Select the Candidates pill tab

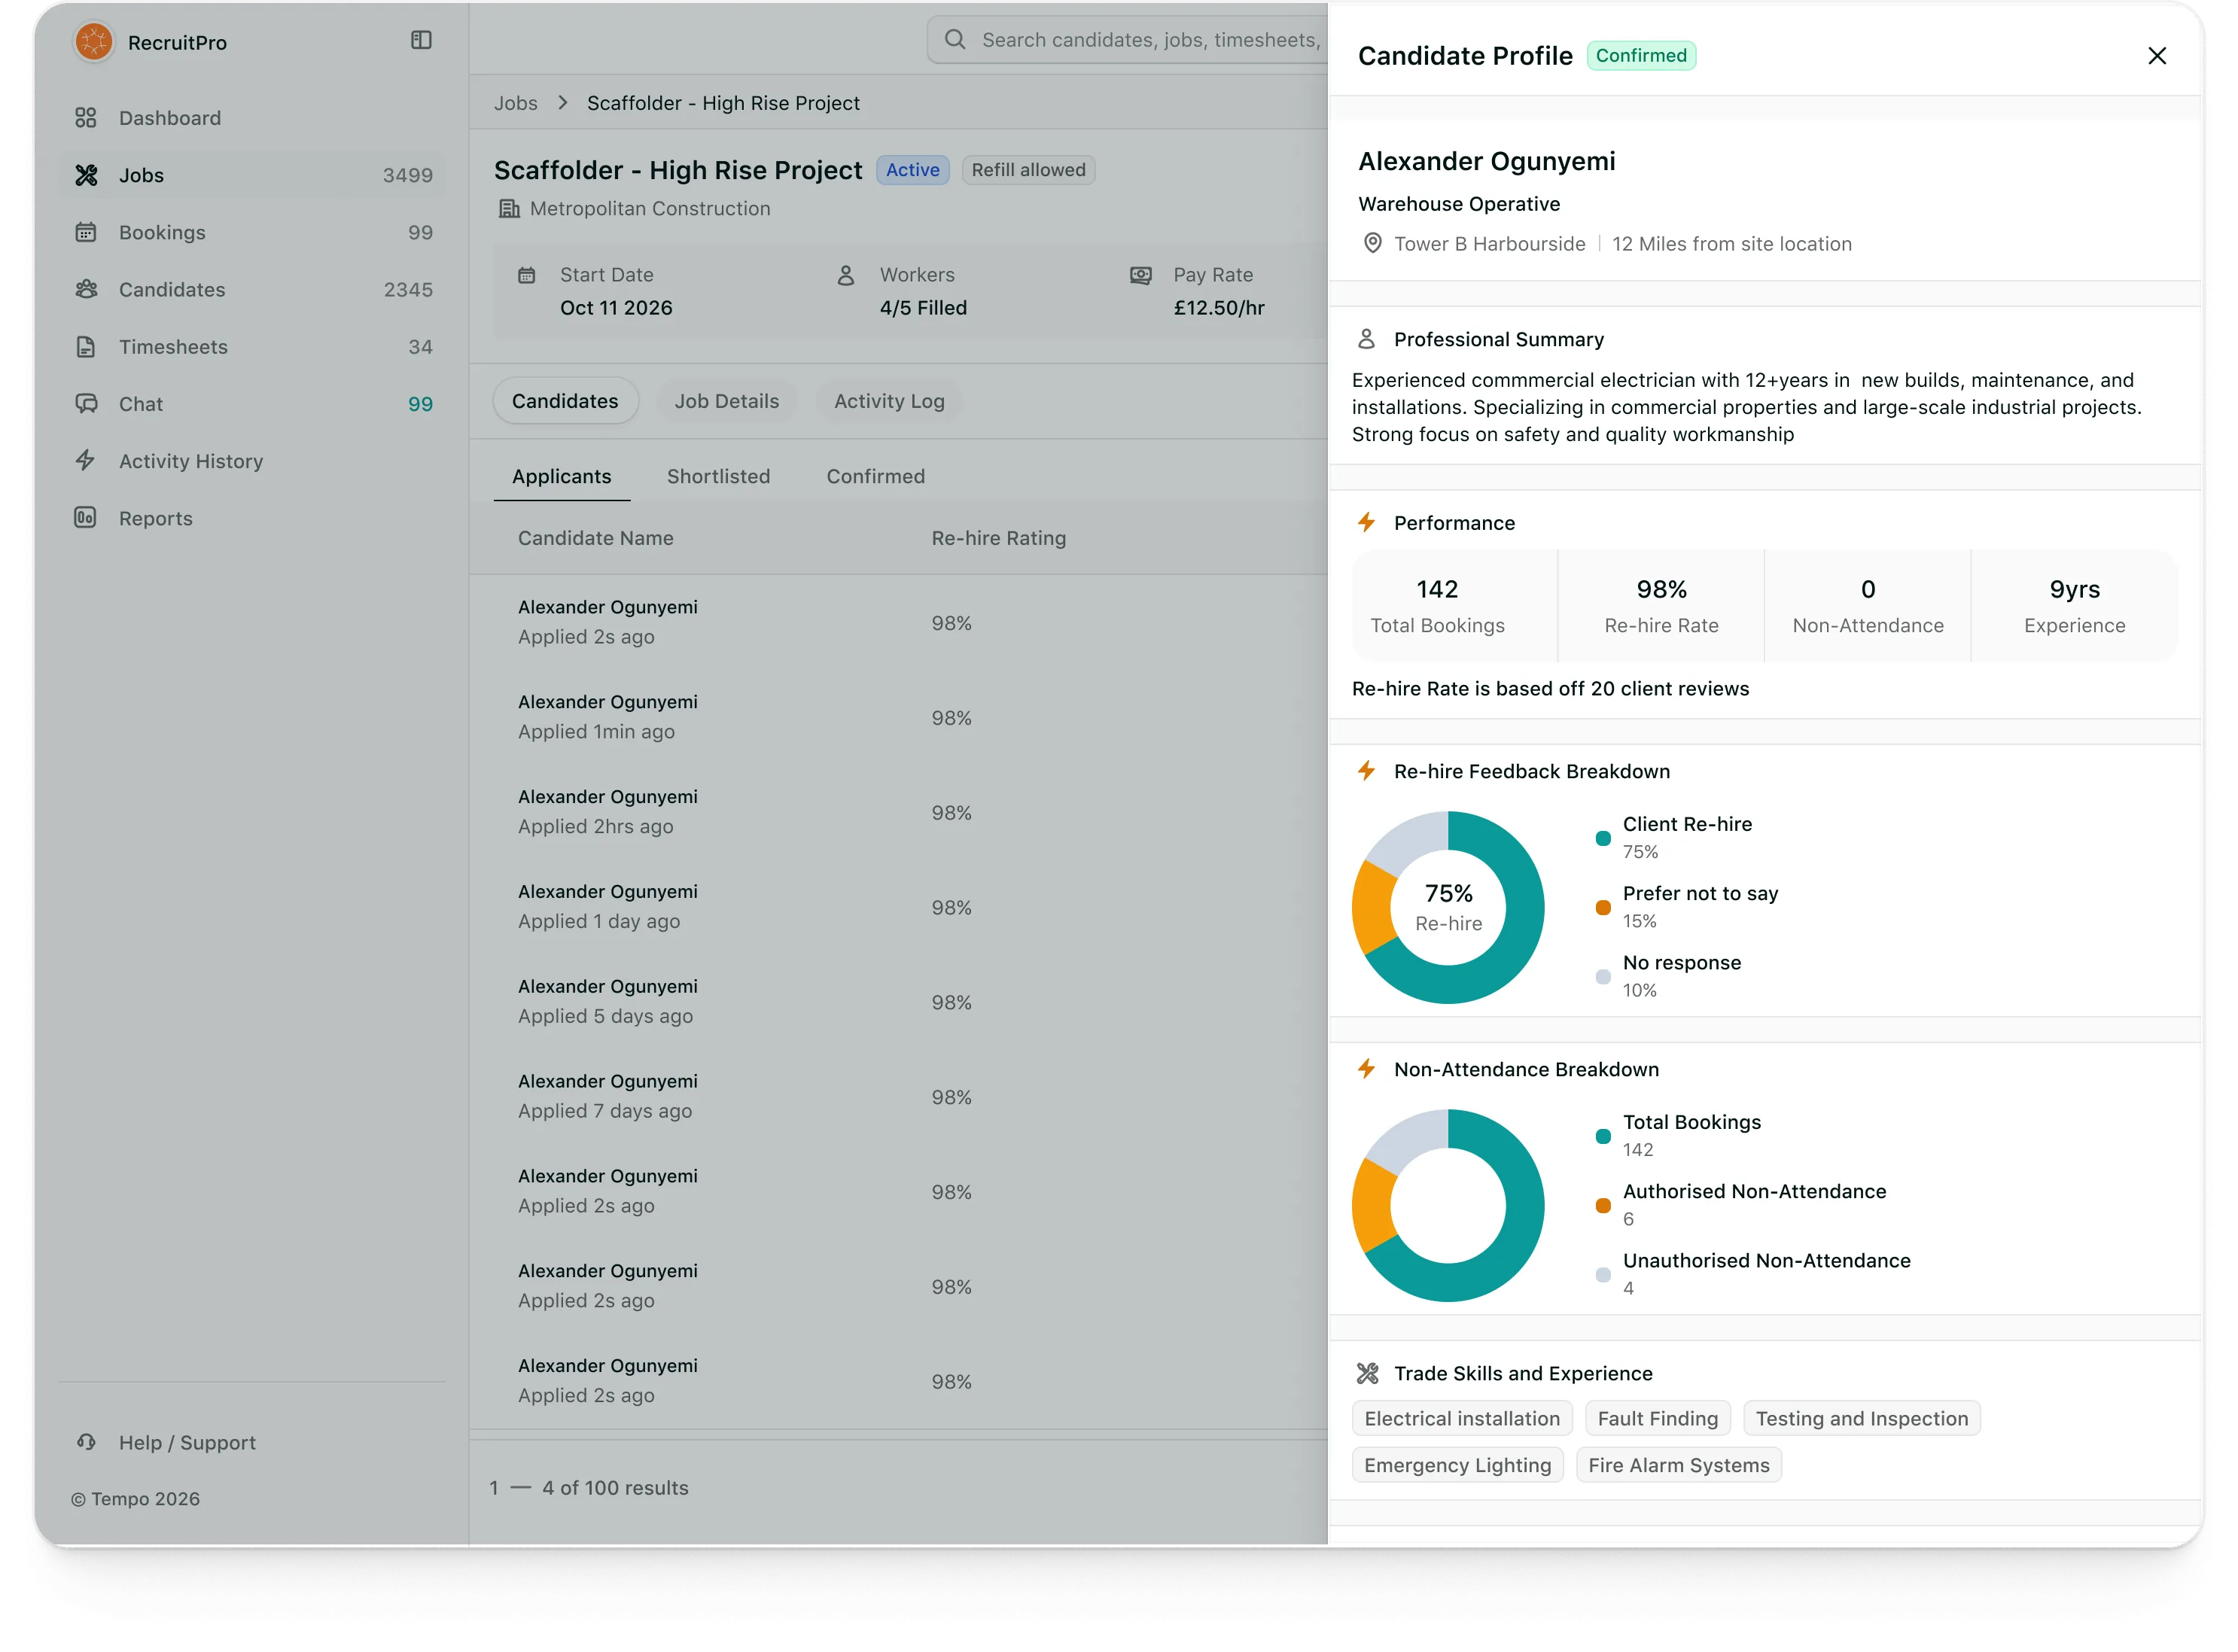[x=565, y=401]
